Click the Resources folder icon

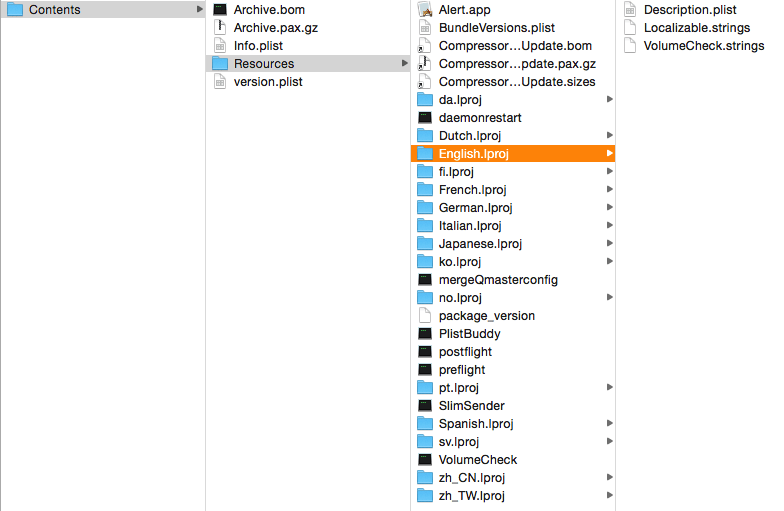click(x=220, y=64)
